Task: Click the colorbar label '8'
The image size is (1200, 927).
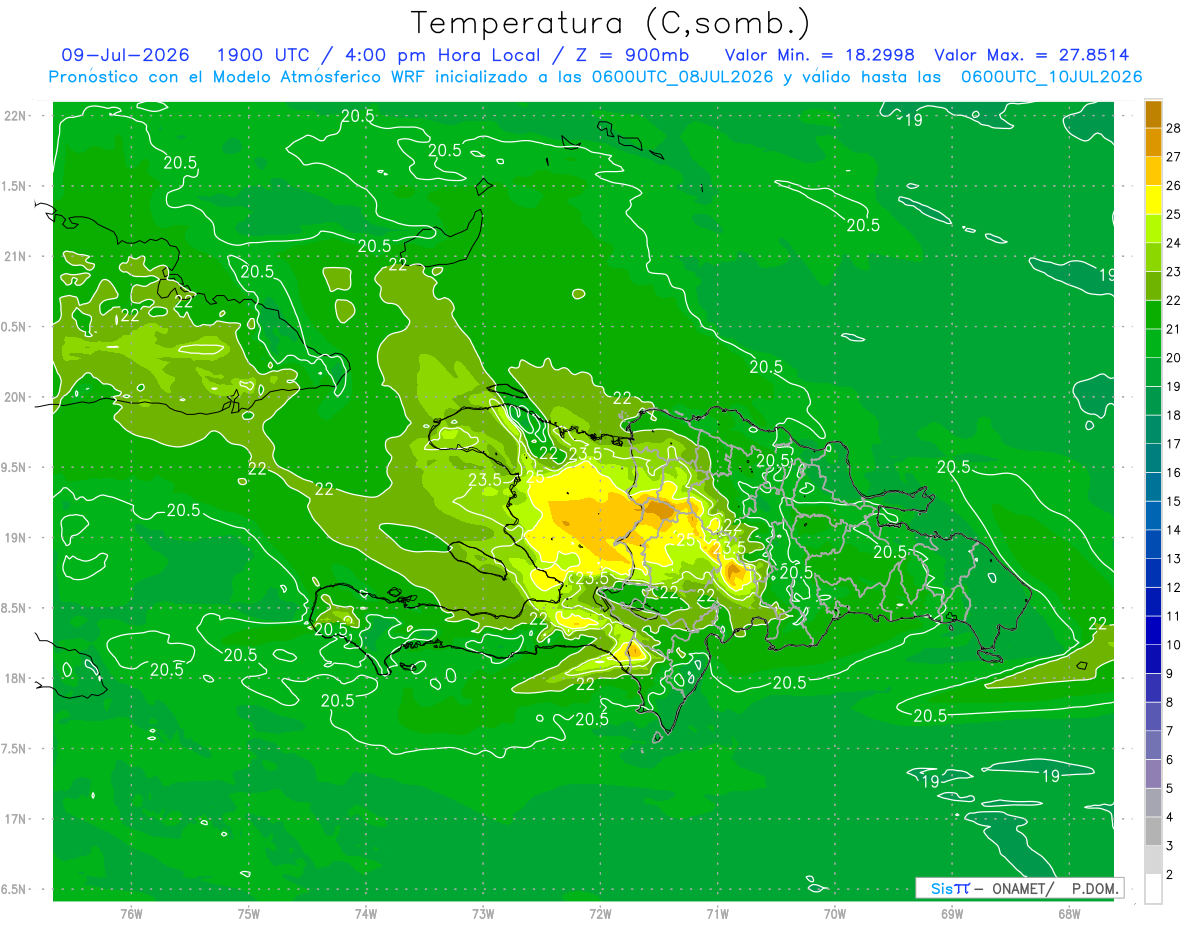Action: (x=1171, y=703)
